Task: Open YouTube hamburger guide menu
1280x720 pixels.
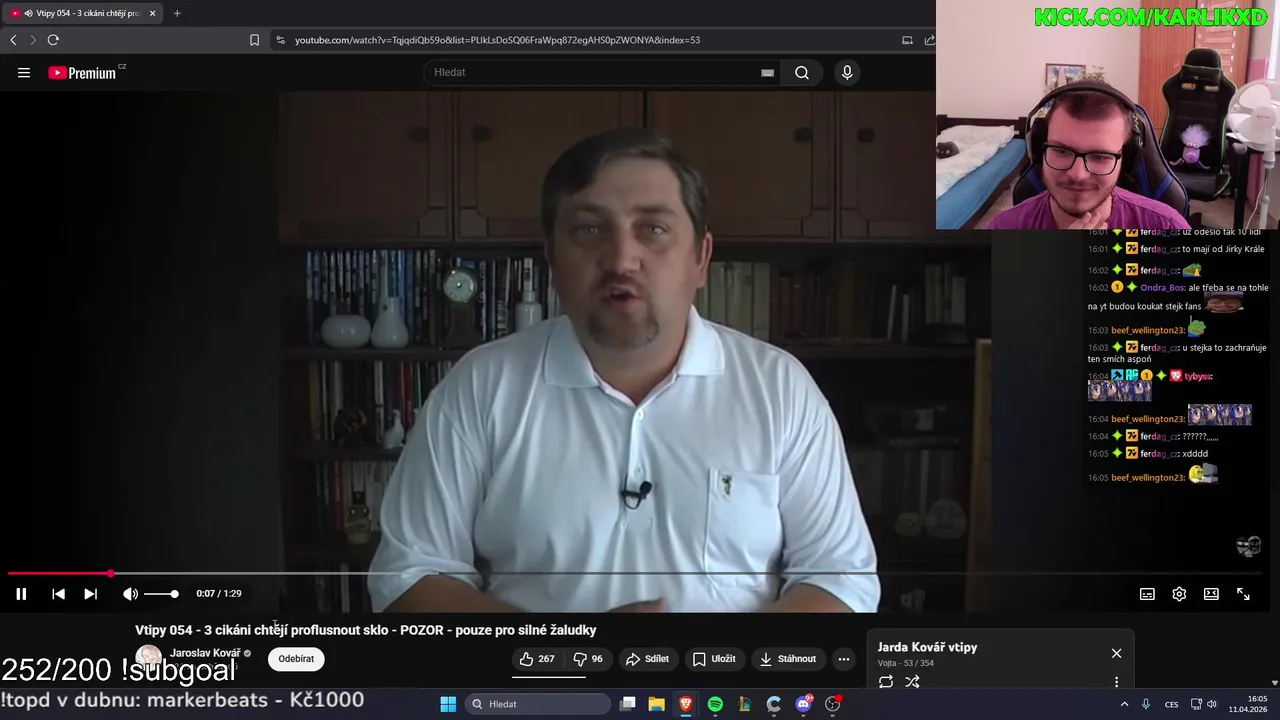Action: pyautogui.click(x=24, y=72)
